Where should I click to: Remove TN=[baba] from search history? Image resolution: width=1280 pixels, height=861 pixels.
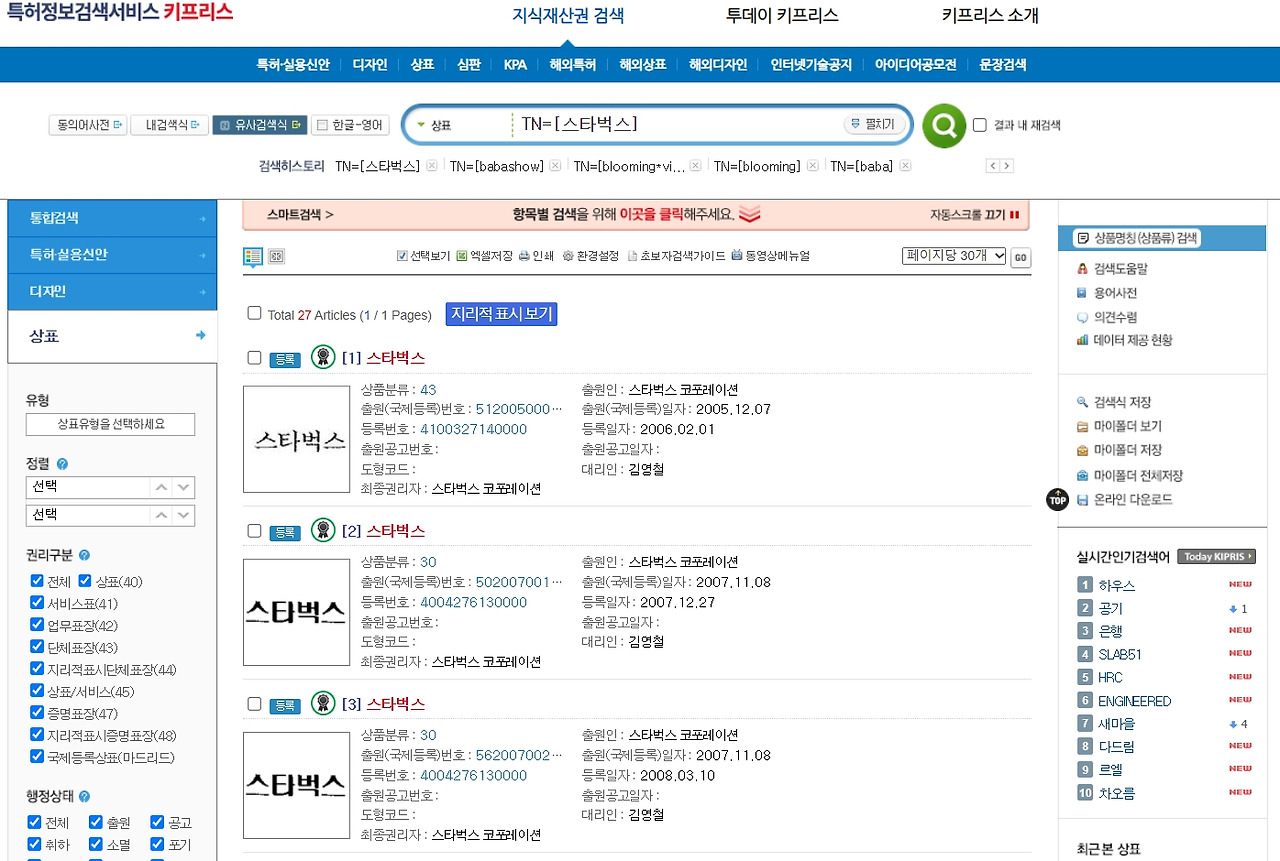(x=904, y=166)
